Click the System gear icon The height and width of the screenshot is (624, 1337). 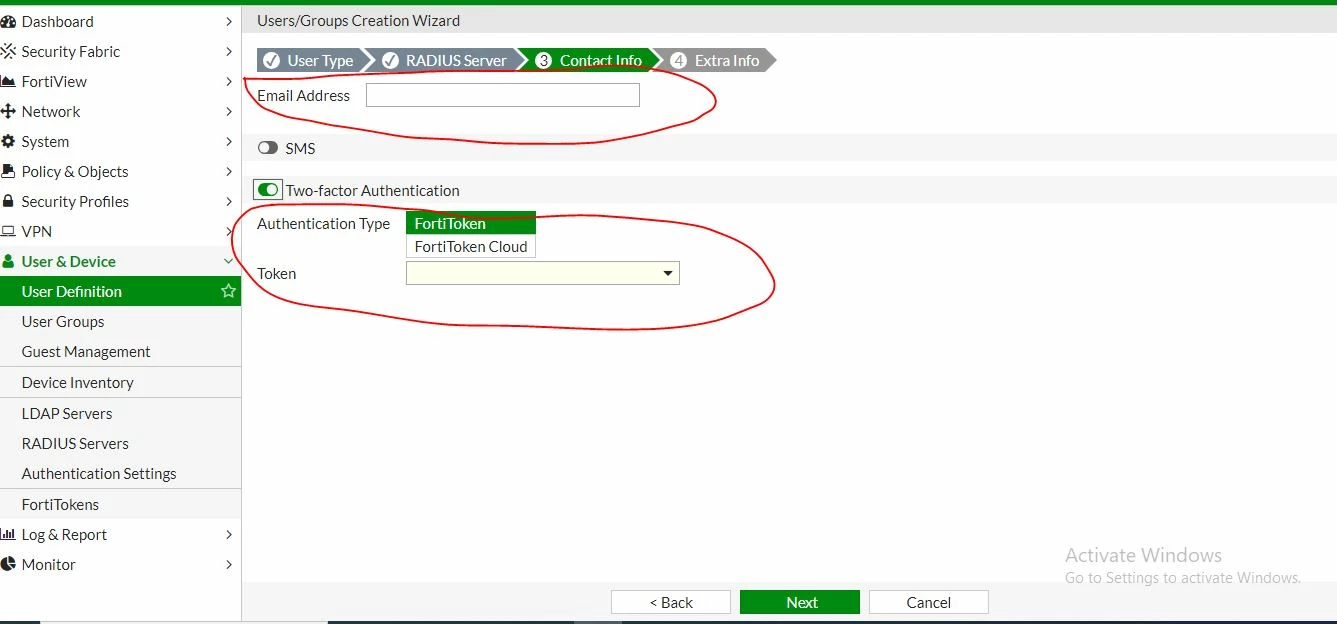(x=7, y=141)
